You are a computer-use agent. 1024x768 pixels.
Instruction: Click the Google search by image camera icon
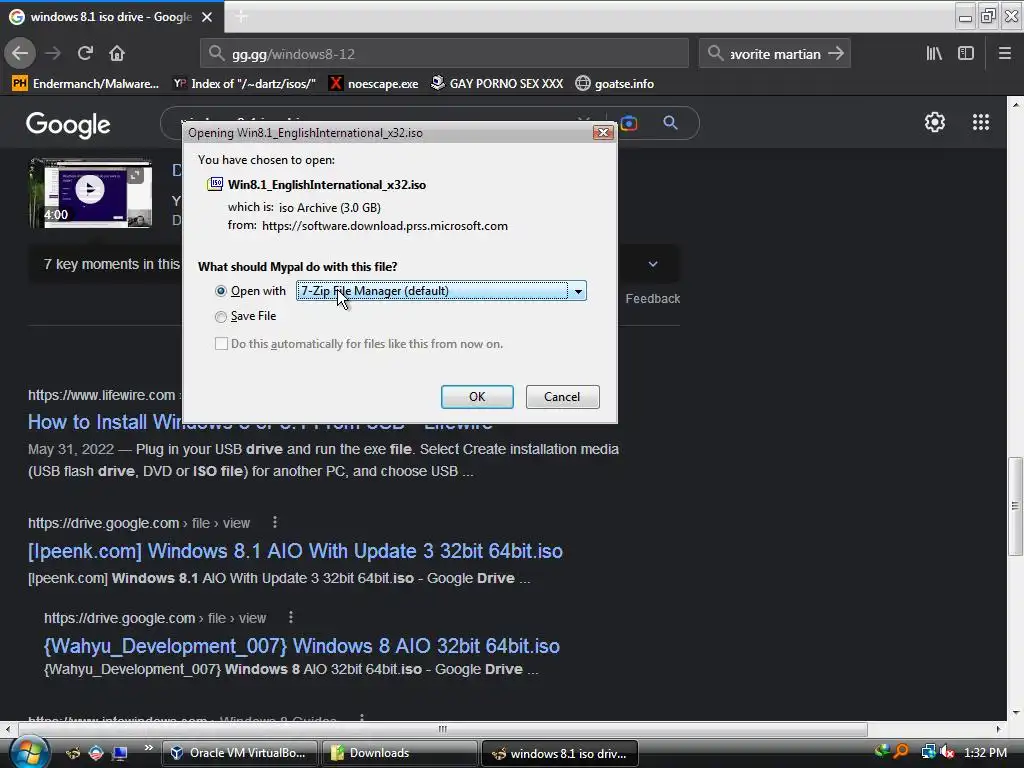click(x=629, y=123)
